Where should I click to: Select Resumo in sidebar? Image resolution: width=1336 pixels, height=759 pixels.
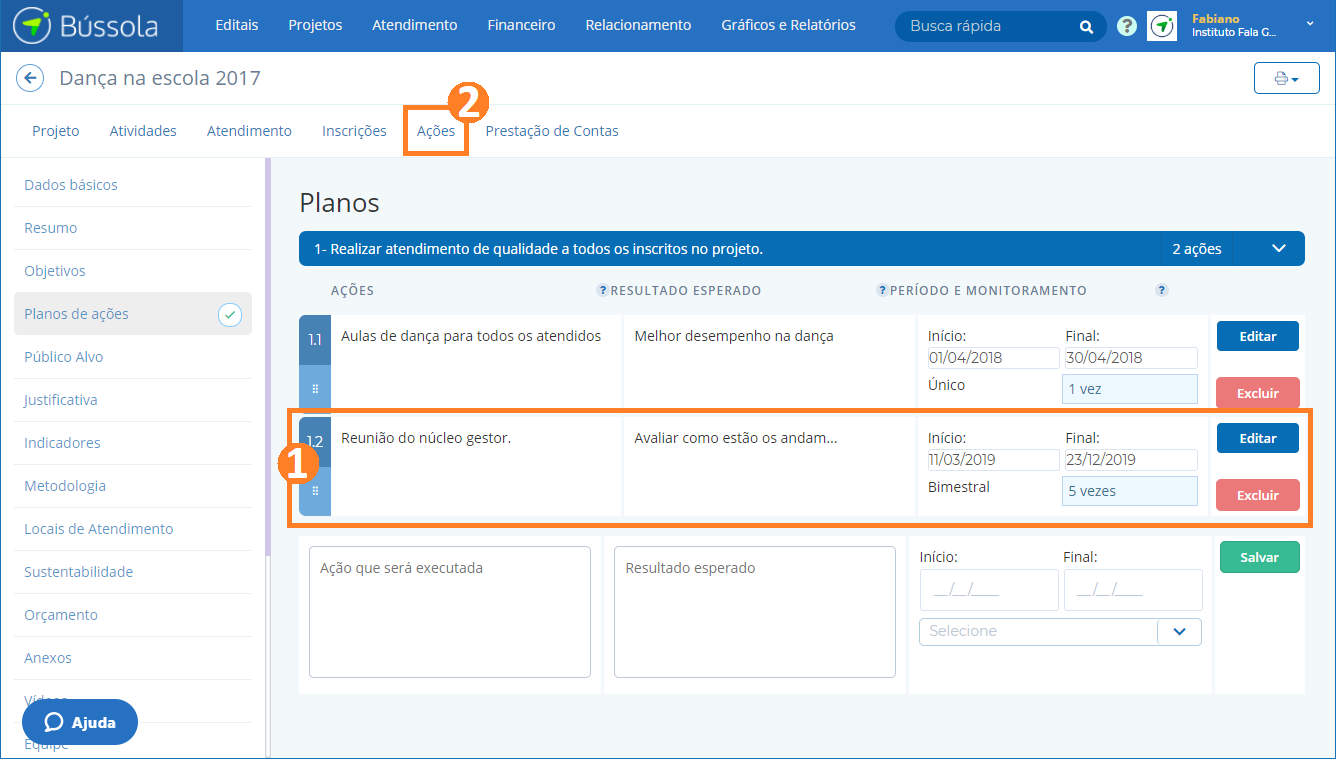133,228
